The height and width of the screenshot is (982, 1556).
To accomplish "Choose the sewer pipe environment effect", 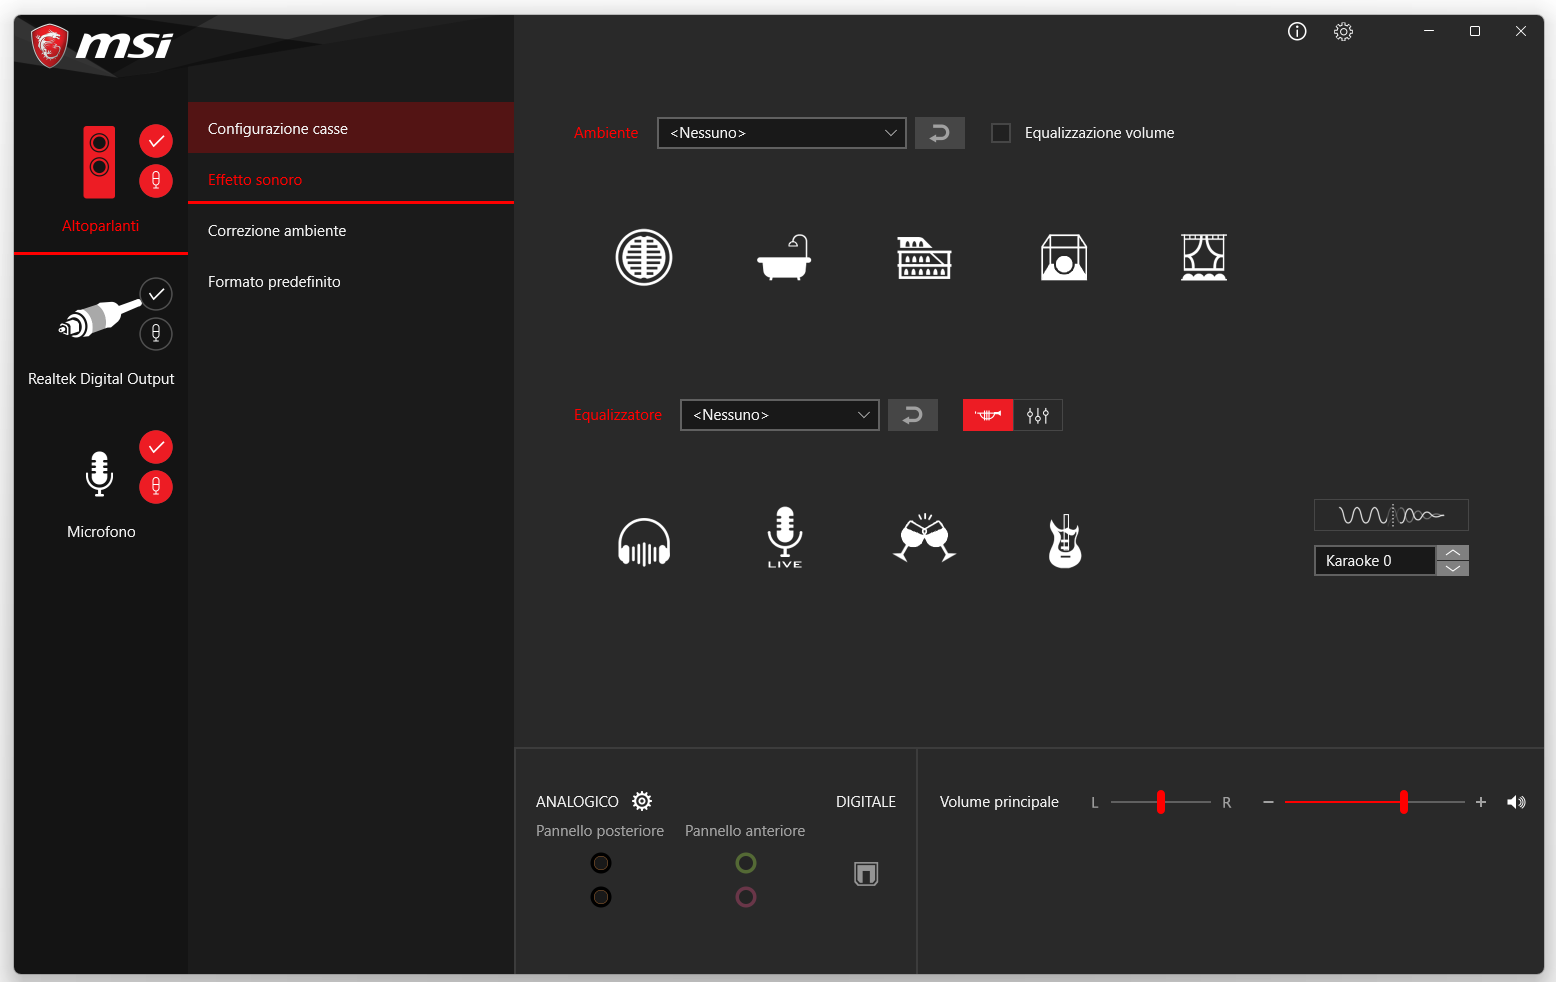I will tap(644, 258).
